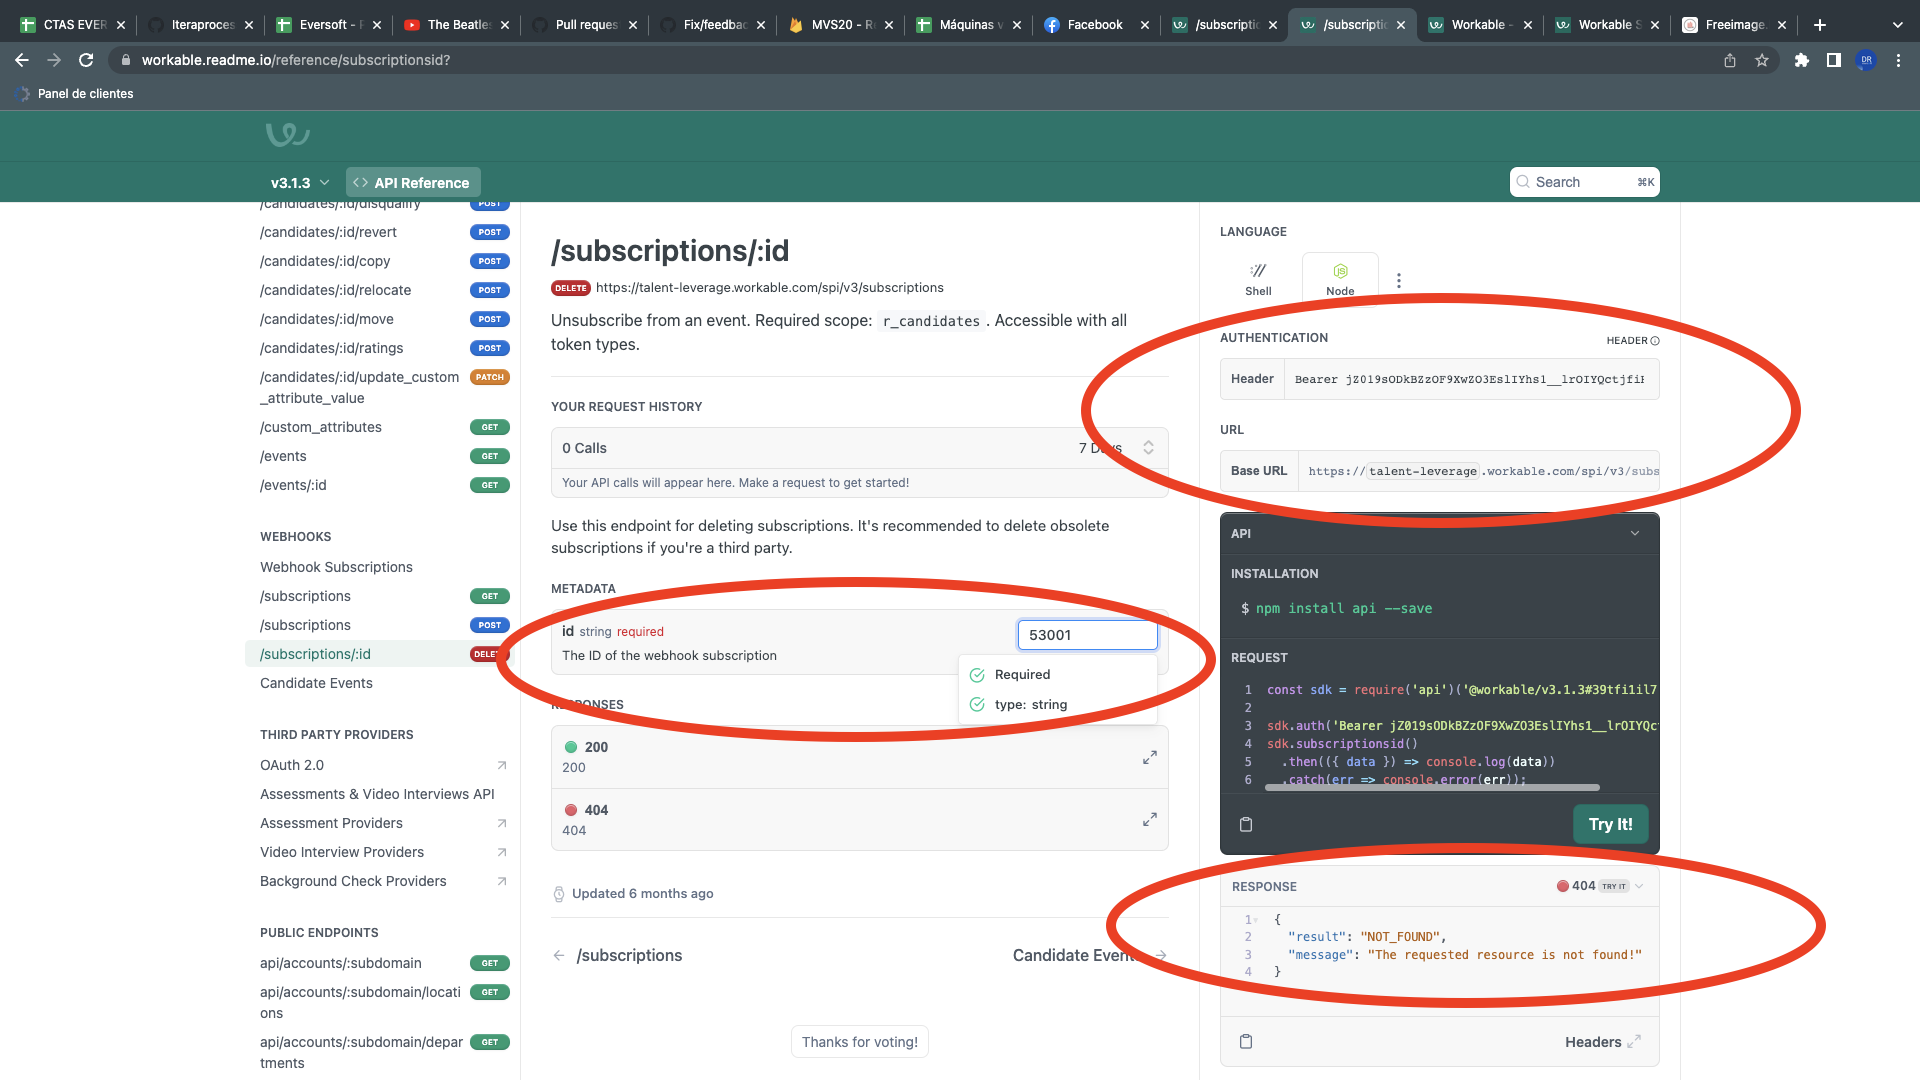
Task: Toggle the browser side panel
Action: [1834, 60]
